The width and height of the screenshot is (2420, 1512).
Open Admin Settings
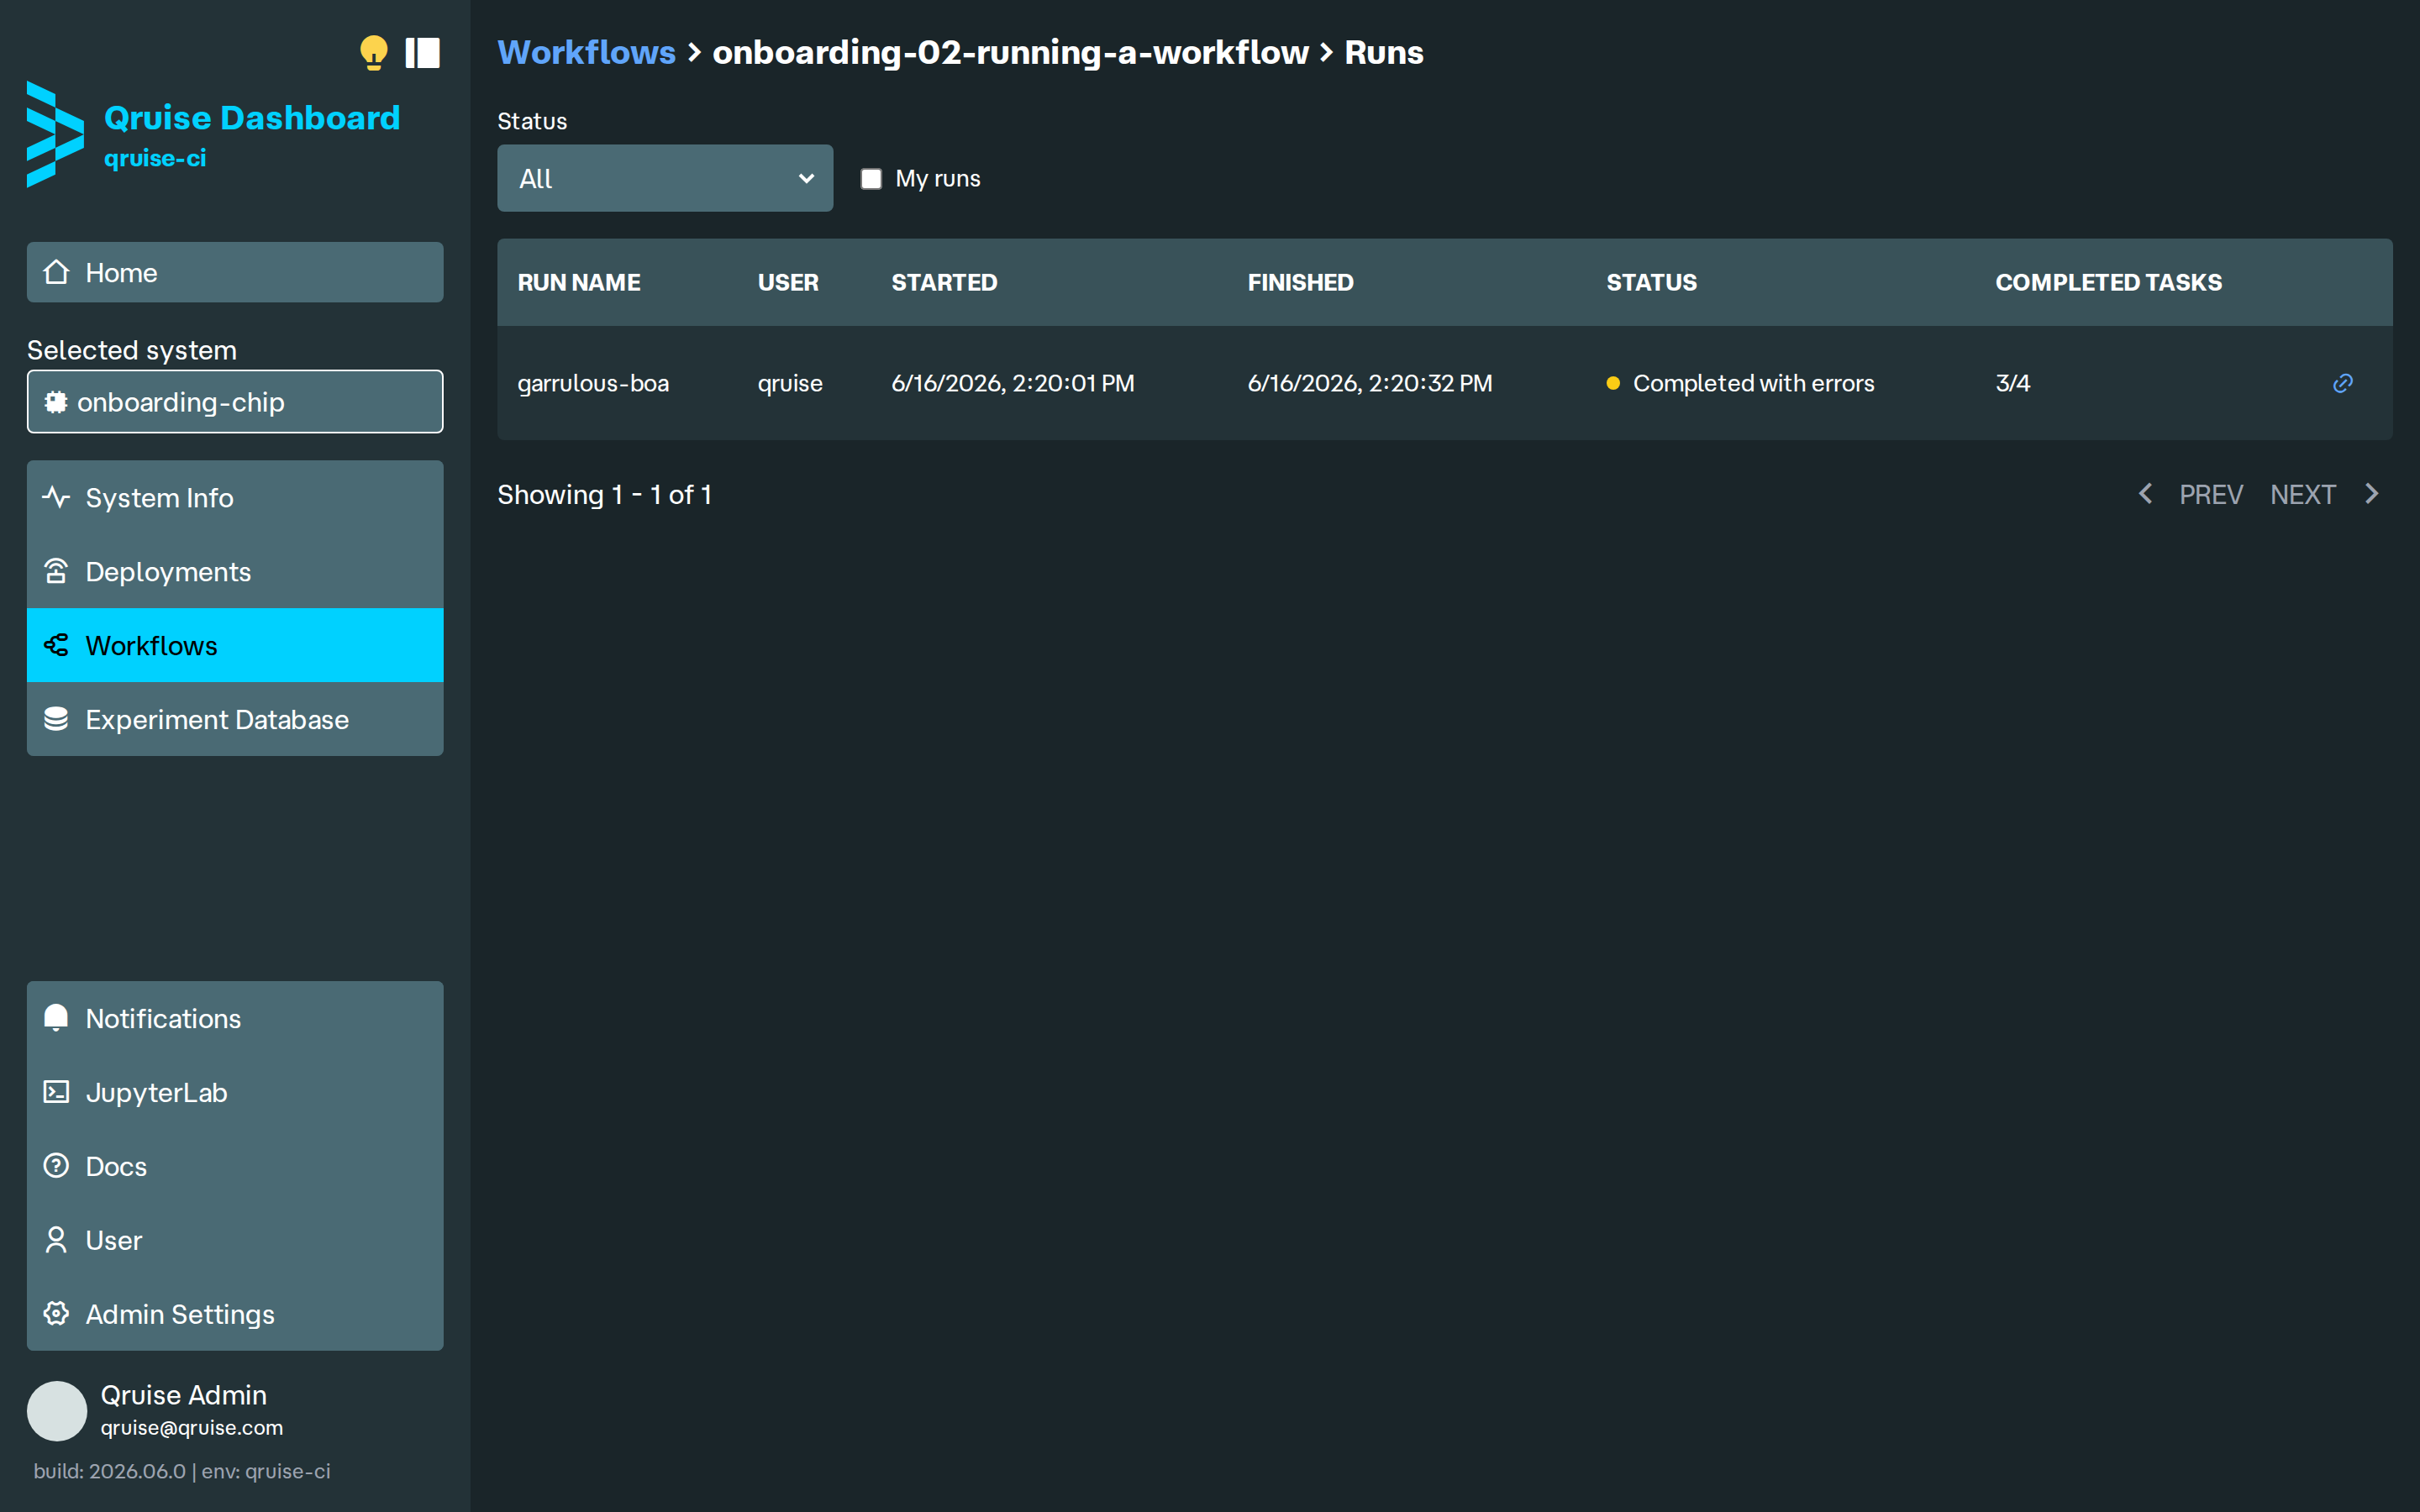click(235, 1314)
